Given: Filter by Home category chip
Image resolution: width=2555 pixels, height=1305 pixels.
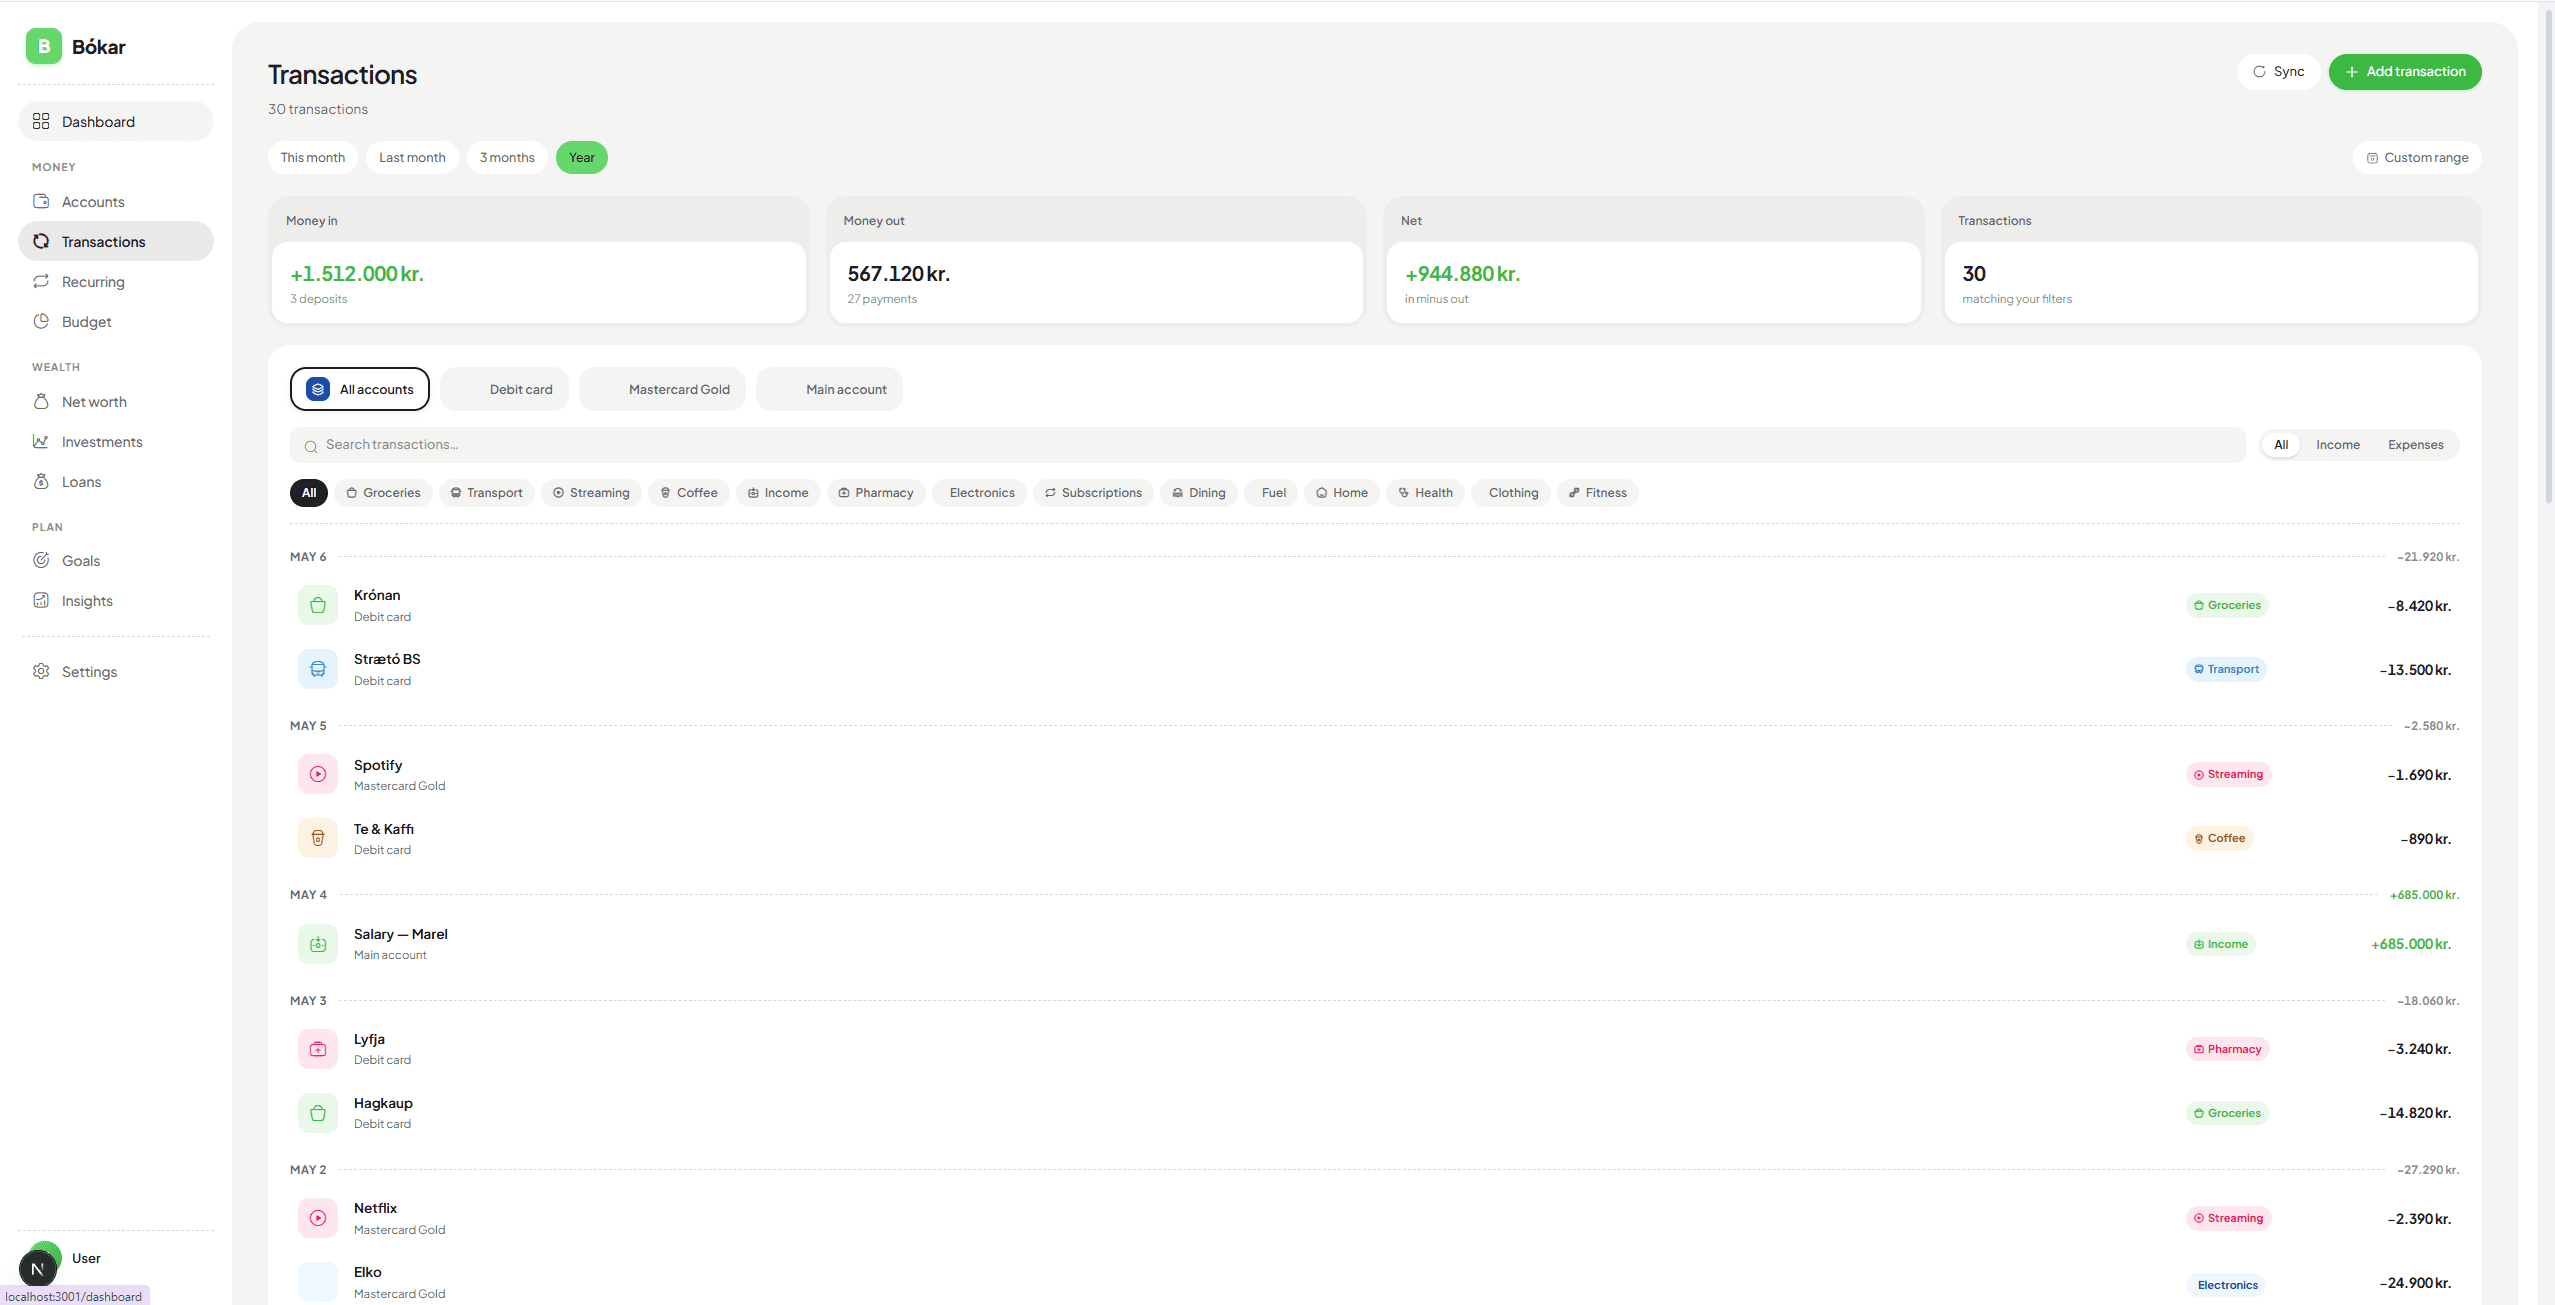Looking at the screenshot, I should (x=1341, y=492).
